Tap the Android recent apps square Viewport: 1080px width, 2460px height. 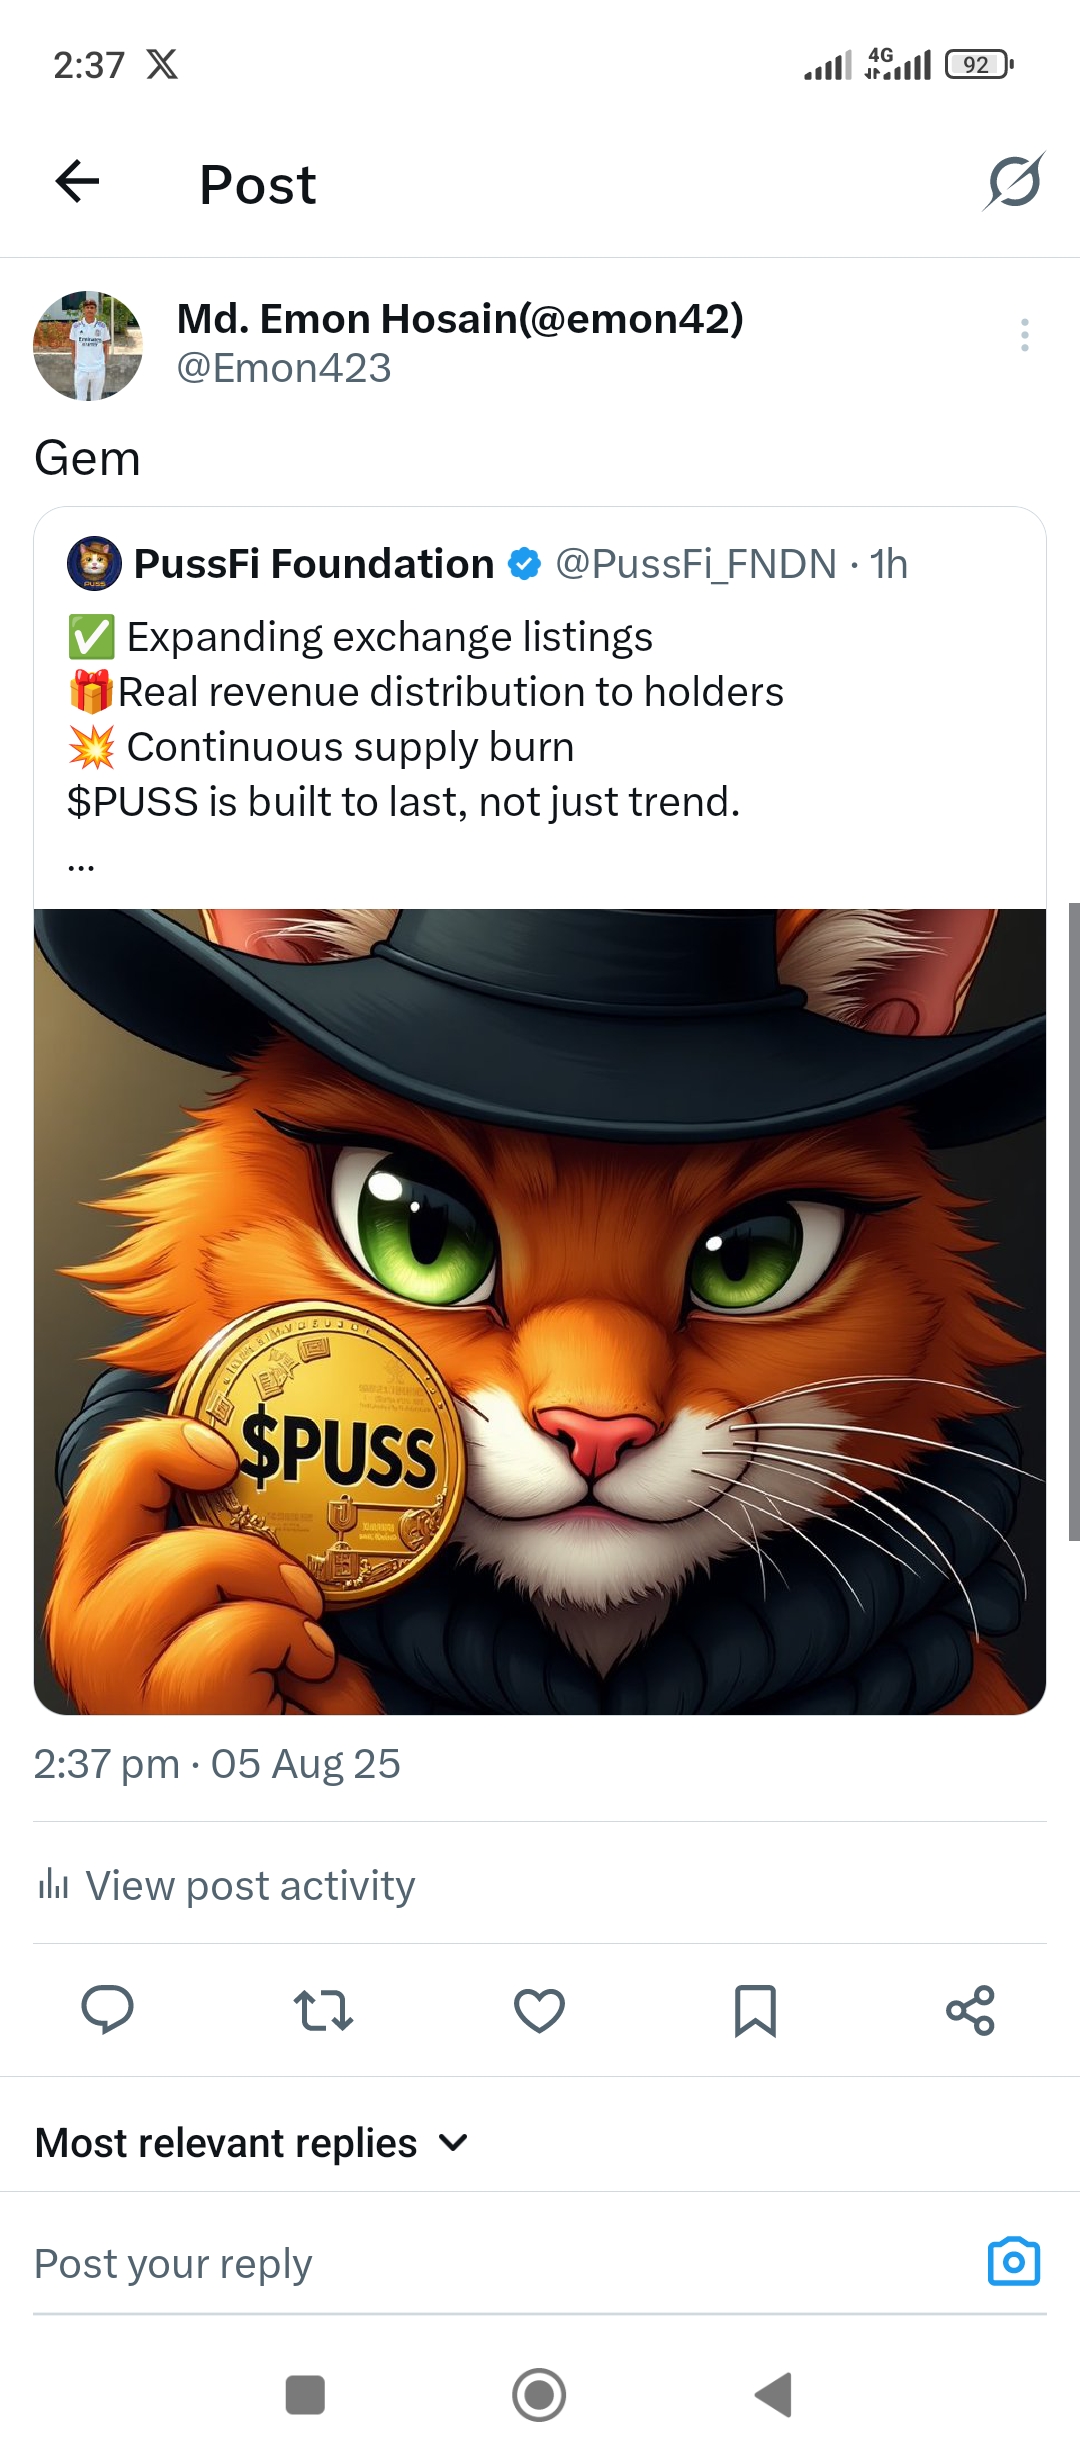pyautogui.click(x=305, y=2395)
